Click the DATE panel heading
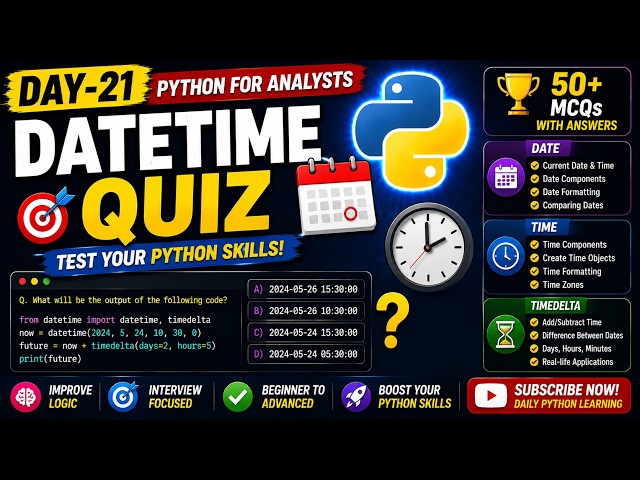The height and width of the screenshot is (480, 640). (x=545, y=149)
